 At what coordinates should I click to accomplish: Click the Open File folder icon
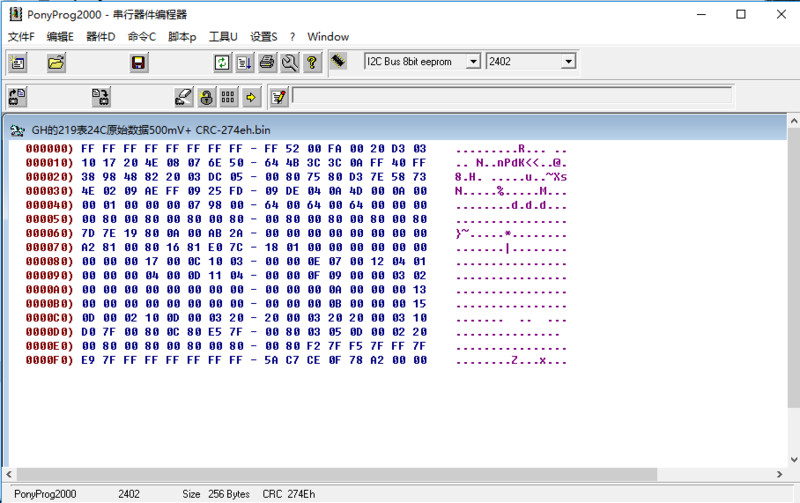(57, 63)
